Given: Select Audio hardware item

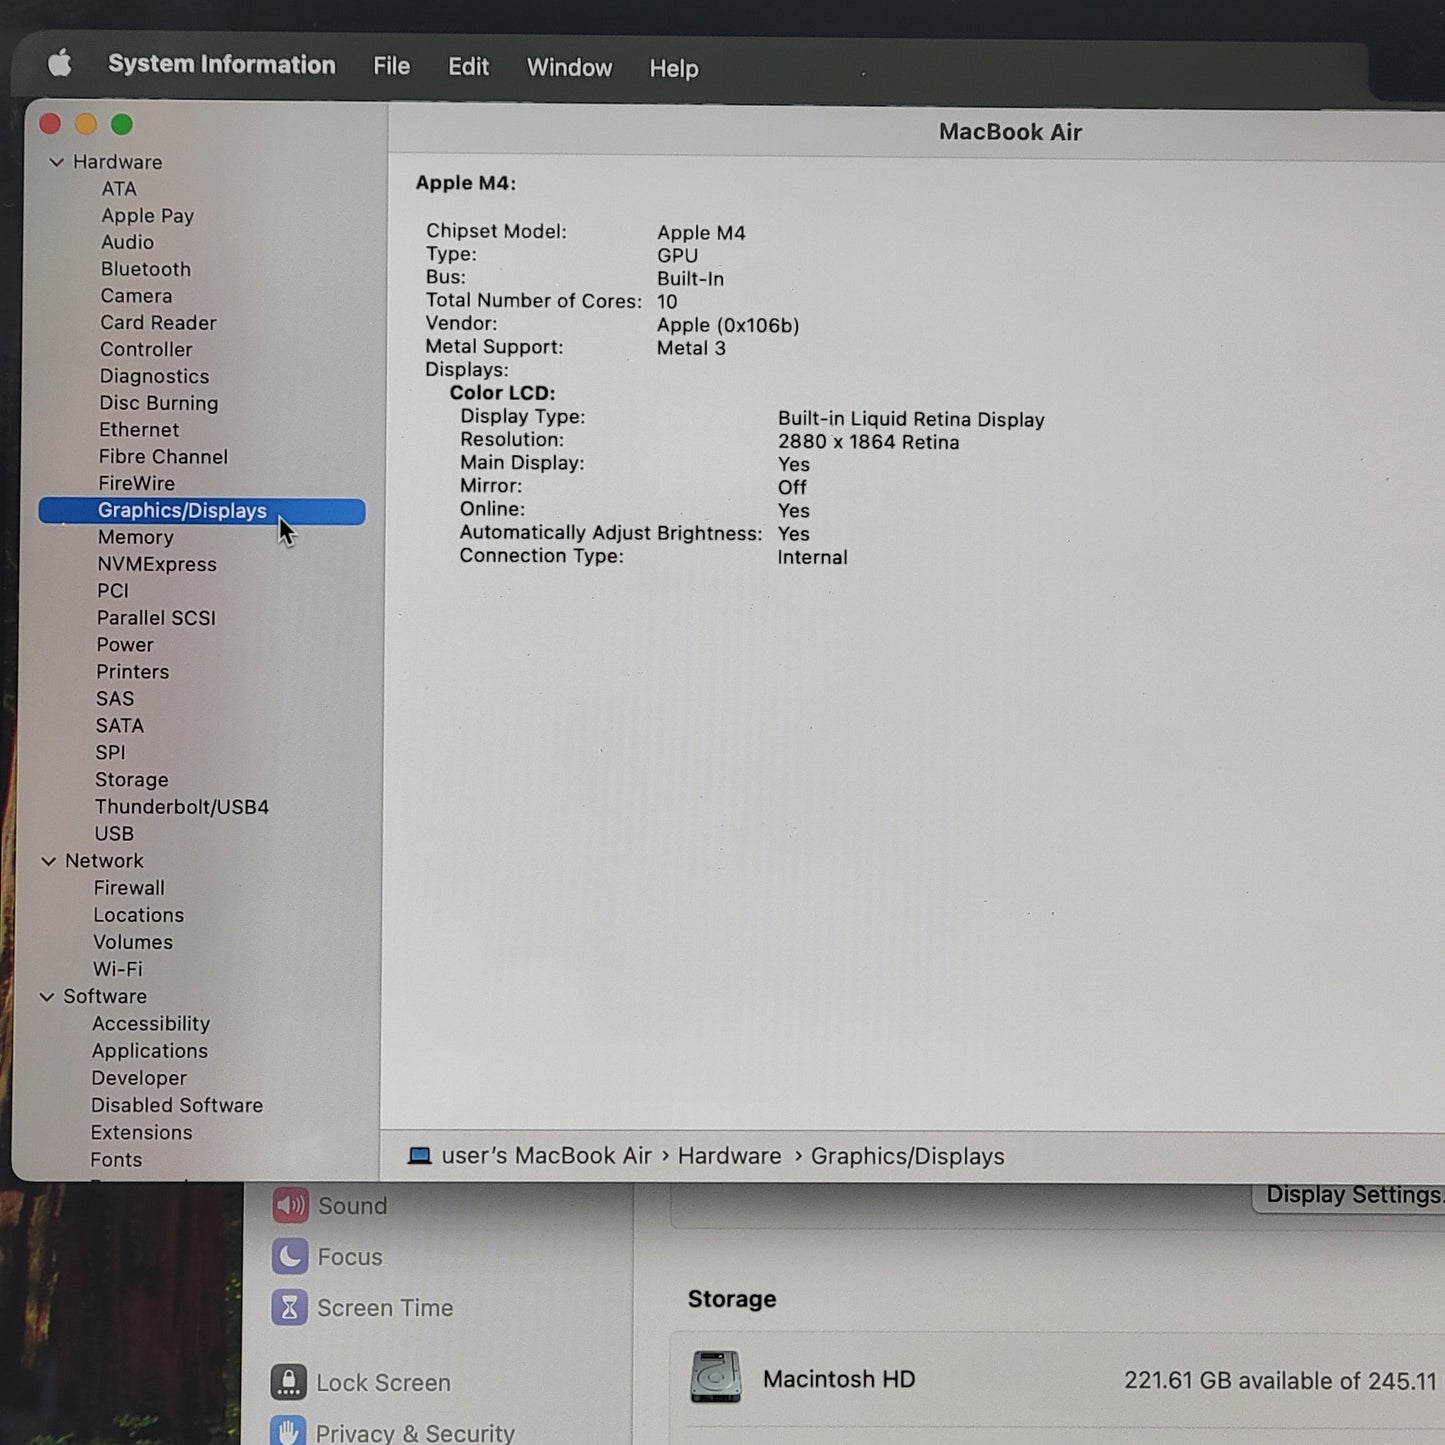Looking at the screenshot, I should (127, 242).
